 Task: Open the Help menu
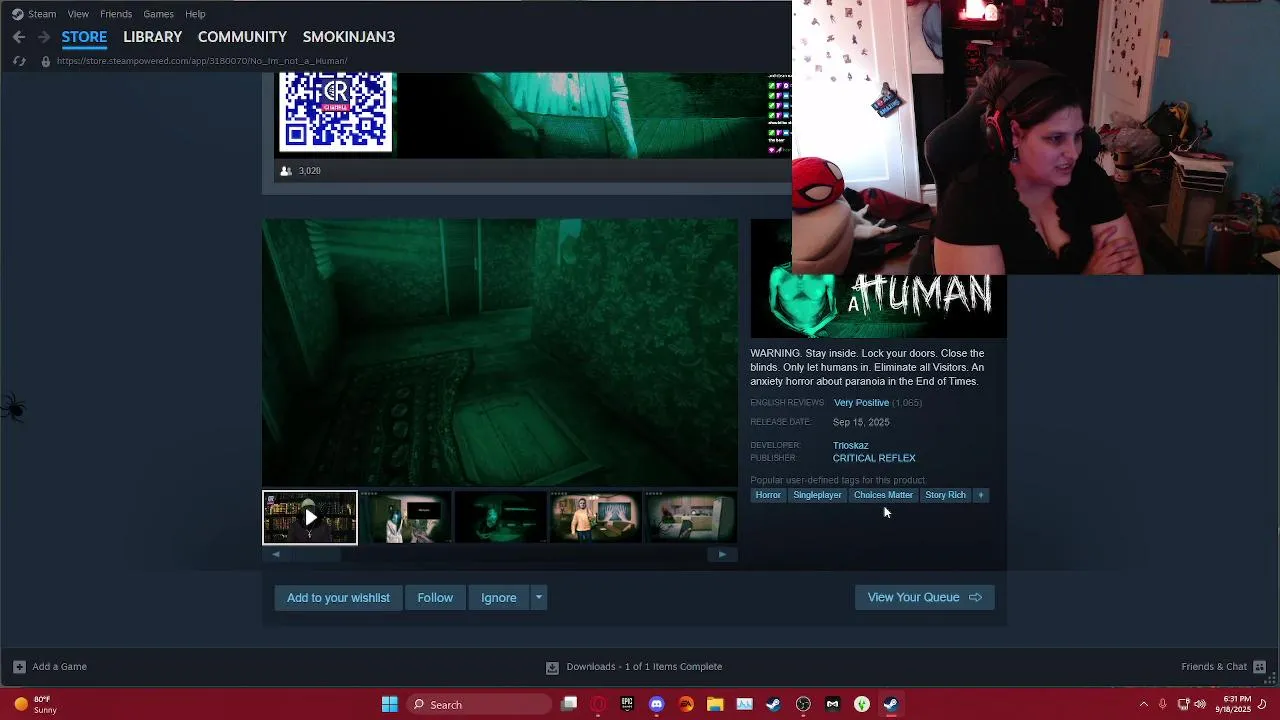click(x=195, y=14)
